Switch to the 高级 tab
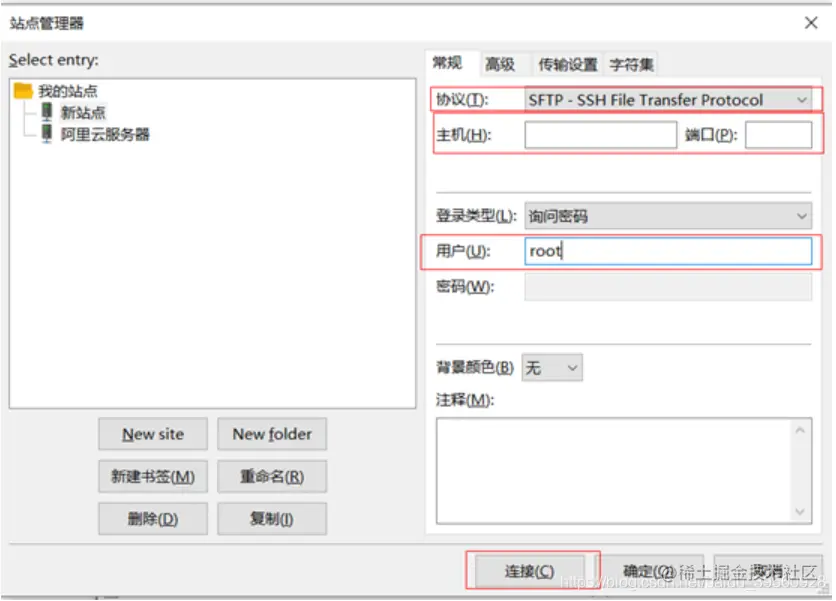The width and height of the screenshot is (836, 601). point(501,63)
